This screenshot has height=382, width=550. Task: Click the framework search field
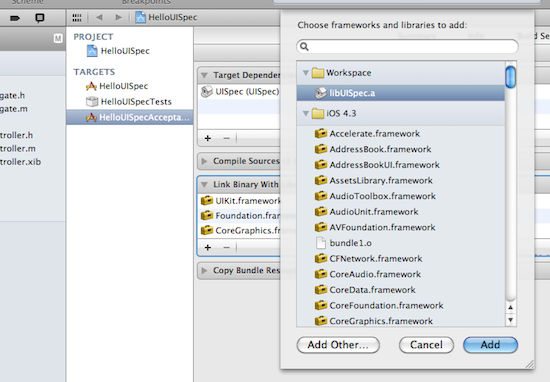[407, 47]
